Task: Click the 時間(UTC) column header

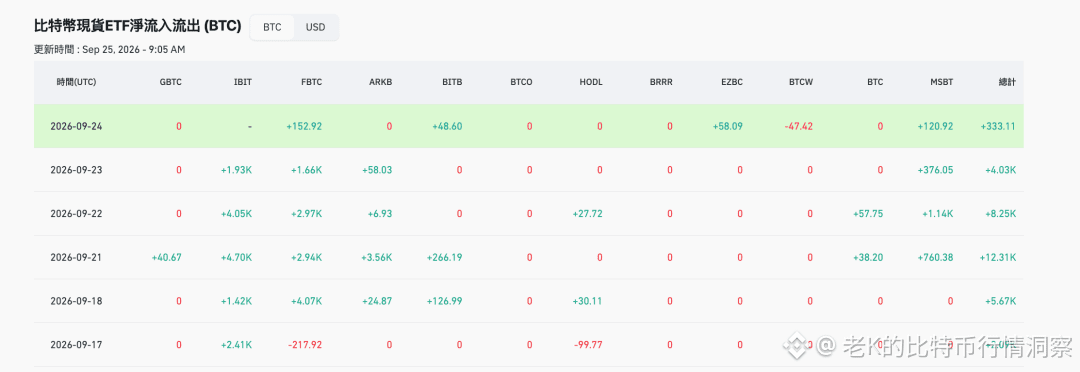Action: click(x=76, y=82)
